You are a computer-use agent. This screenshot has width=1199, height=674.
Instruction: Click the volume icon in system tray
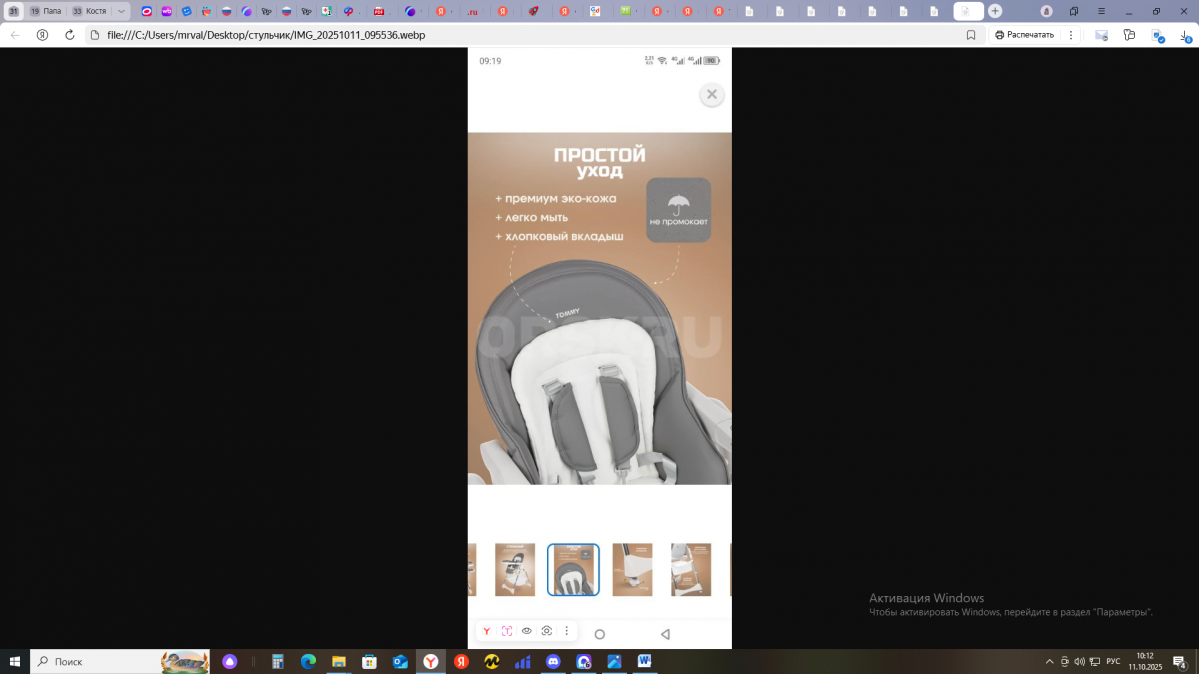pyautogui.click(x=1079, y=662)
